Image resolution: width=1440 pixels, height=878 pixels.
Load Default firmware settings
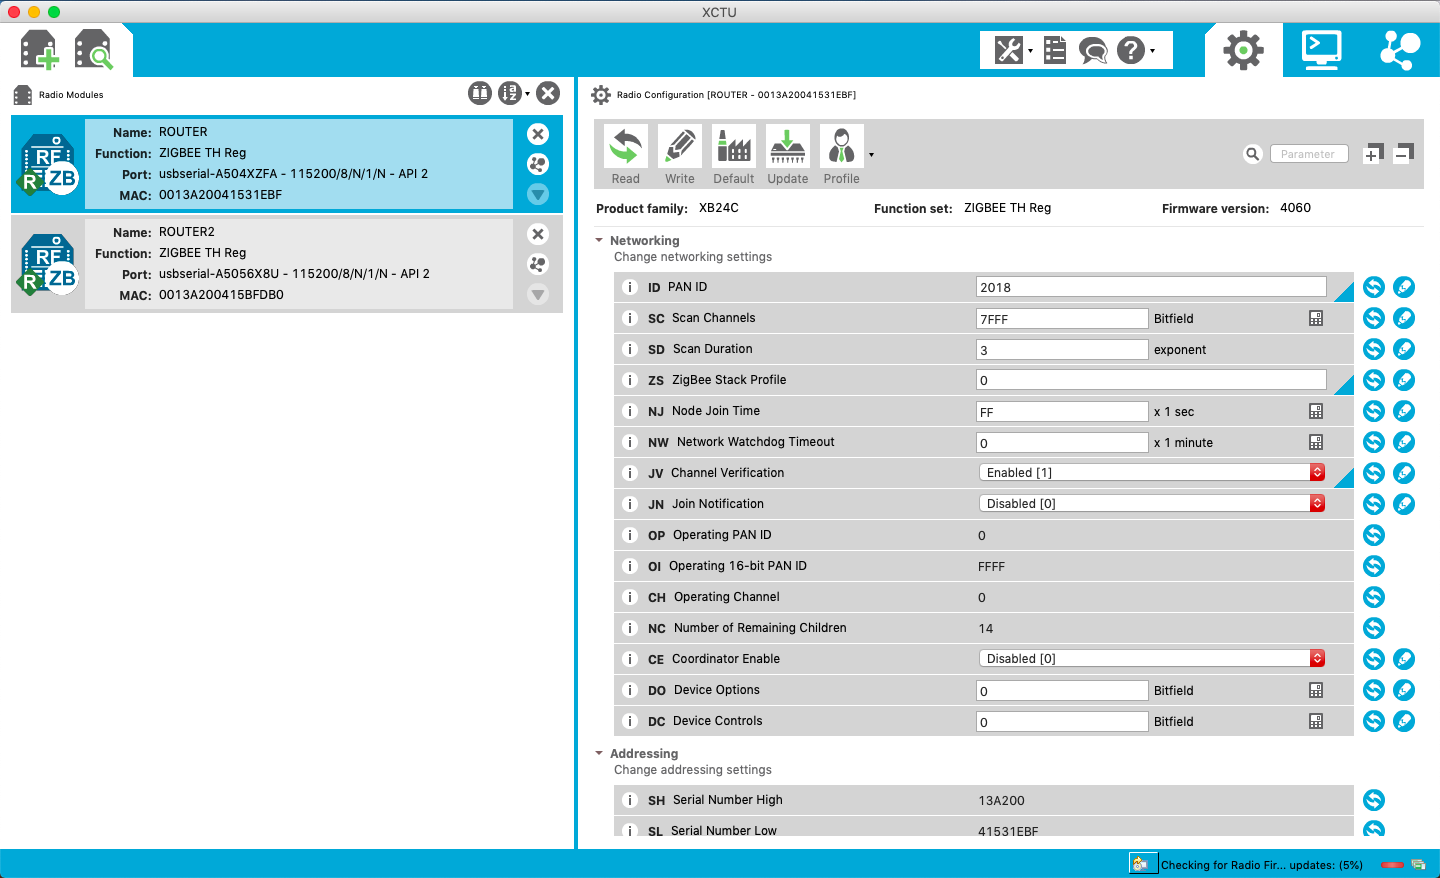click(x=733, y=155)
